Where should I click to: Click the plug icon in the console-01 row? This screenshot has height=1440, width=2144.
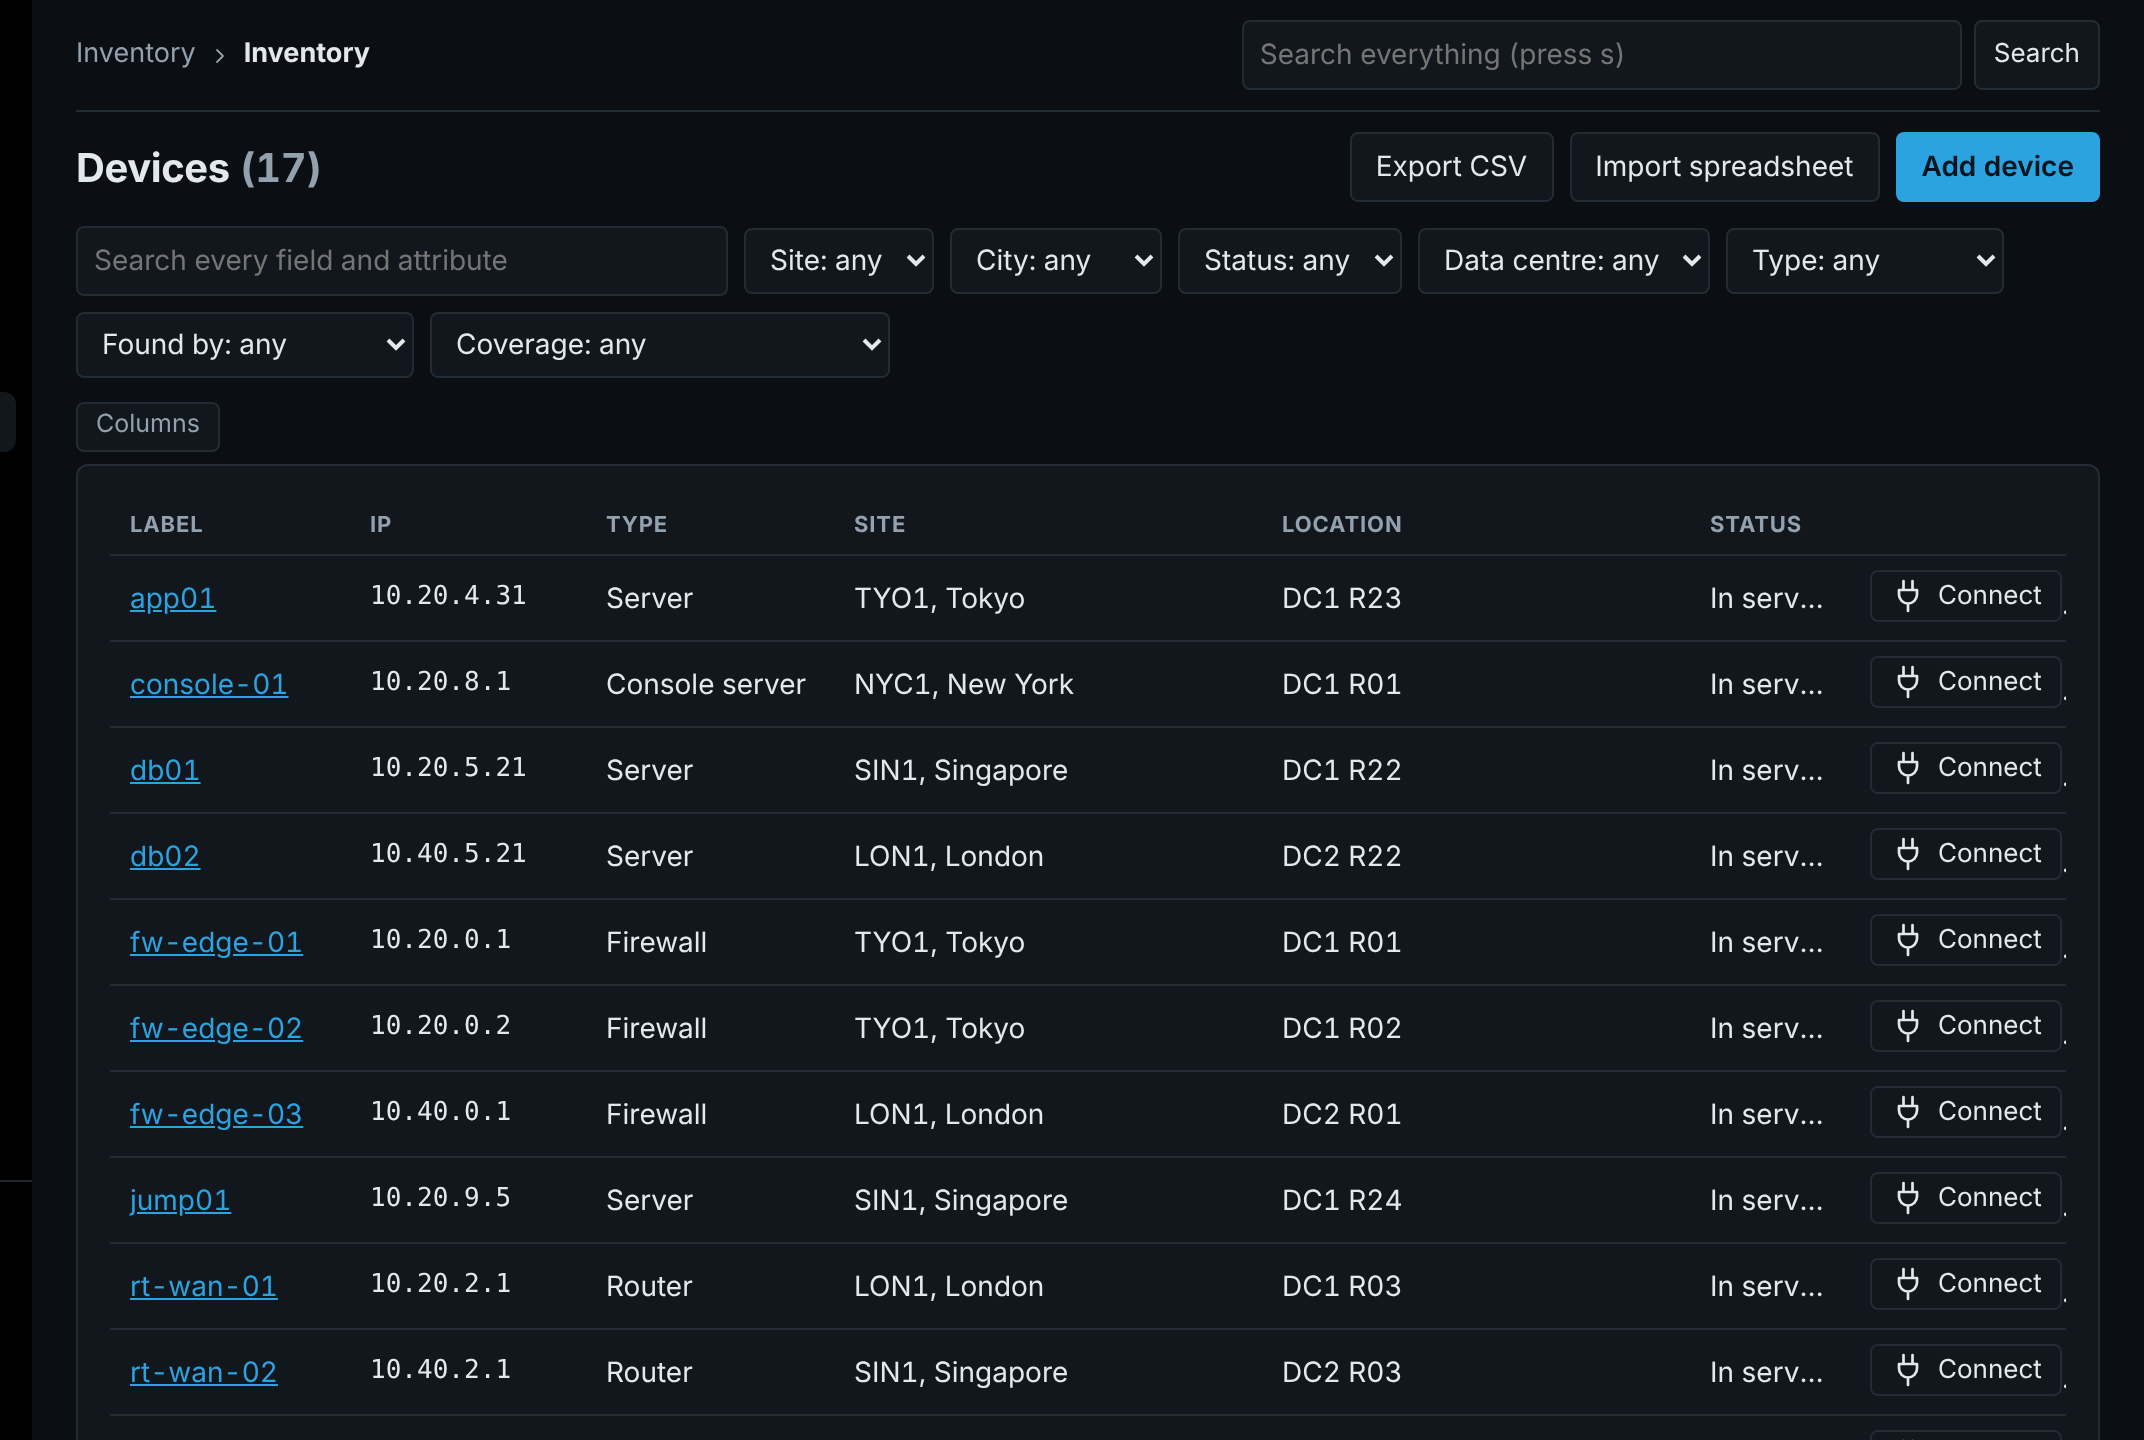click(x=1907, y=682)
